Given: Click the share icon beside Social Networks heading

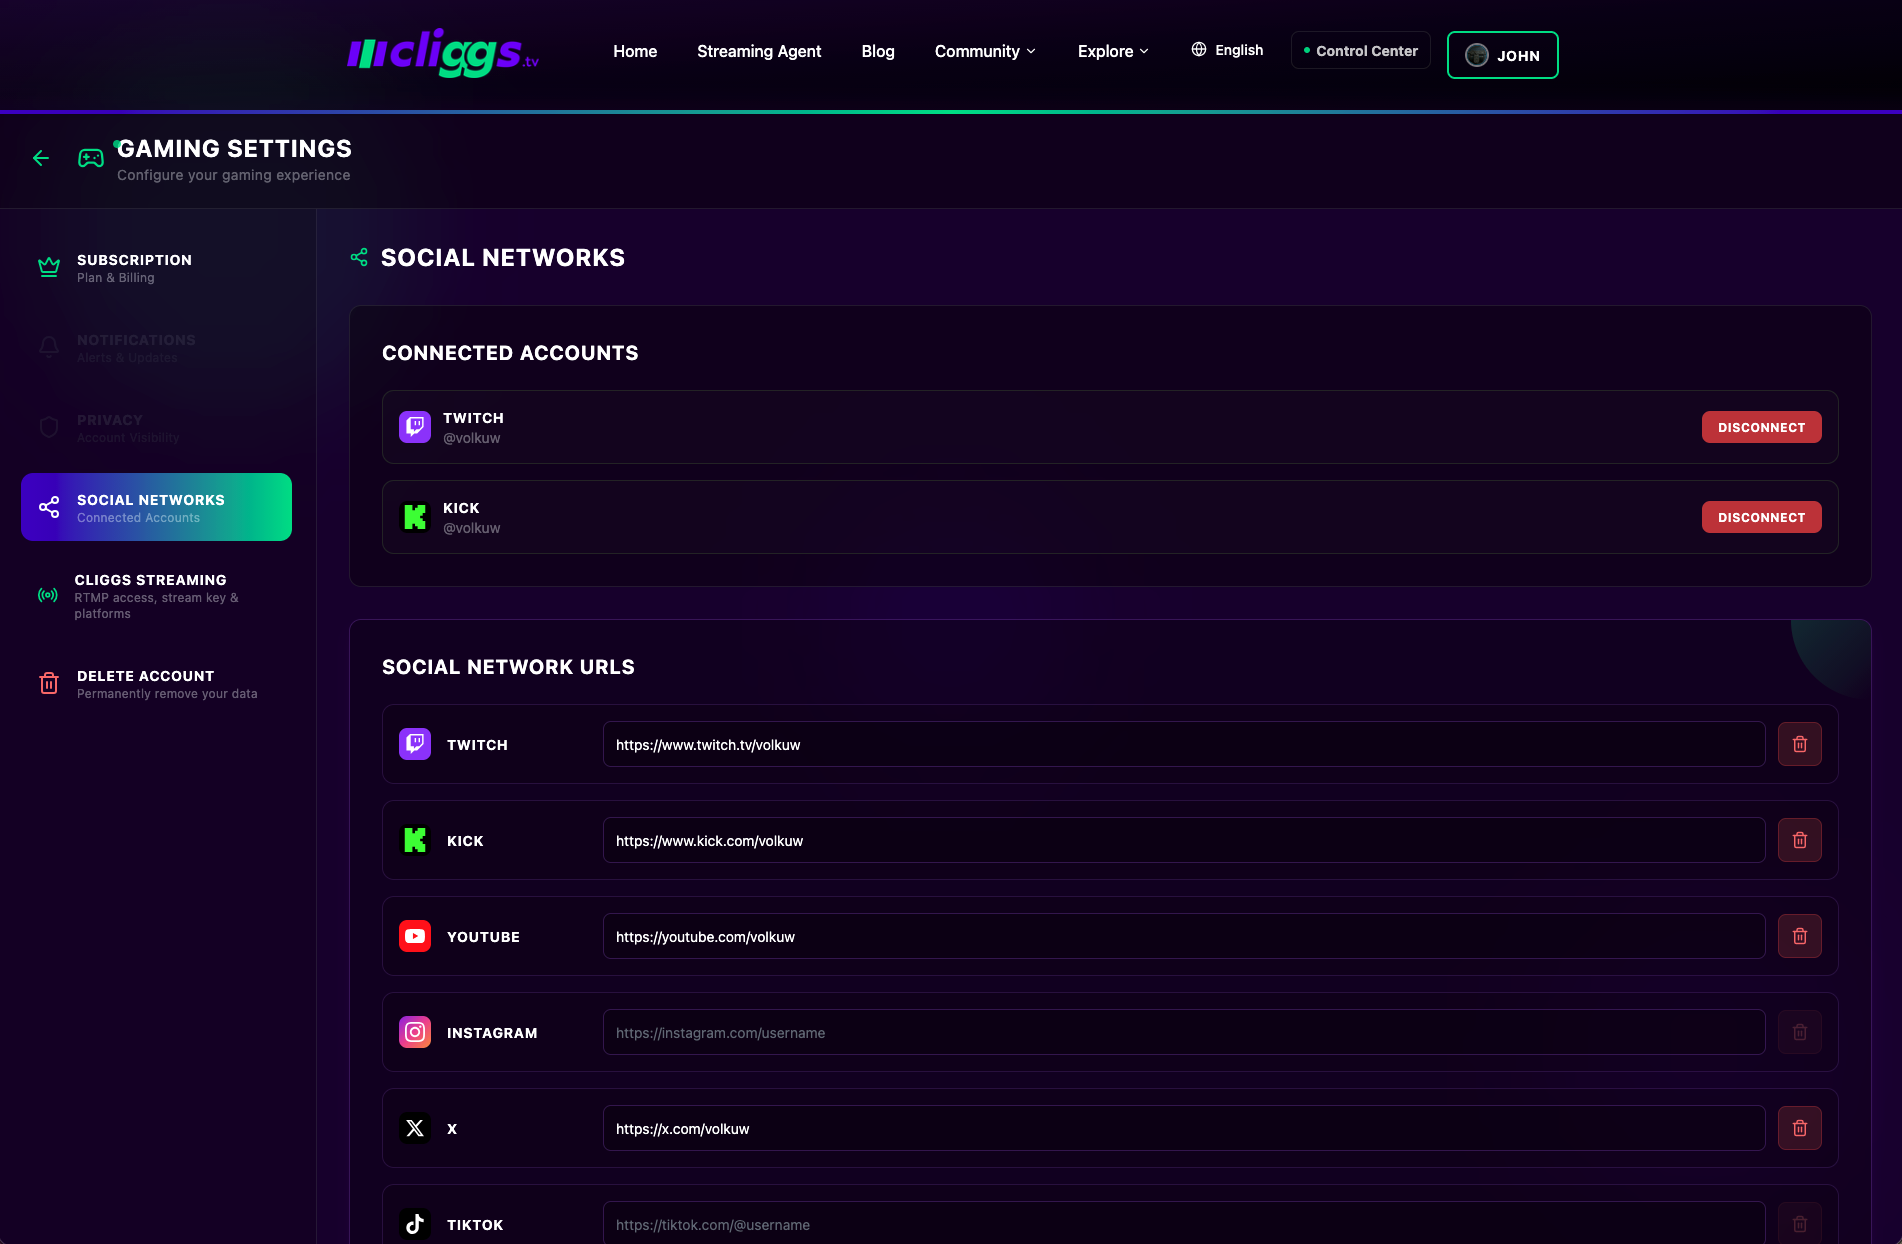Looking at the screenshot, I should coord(359,257).
